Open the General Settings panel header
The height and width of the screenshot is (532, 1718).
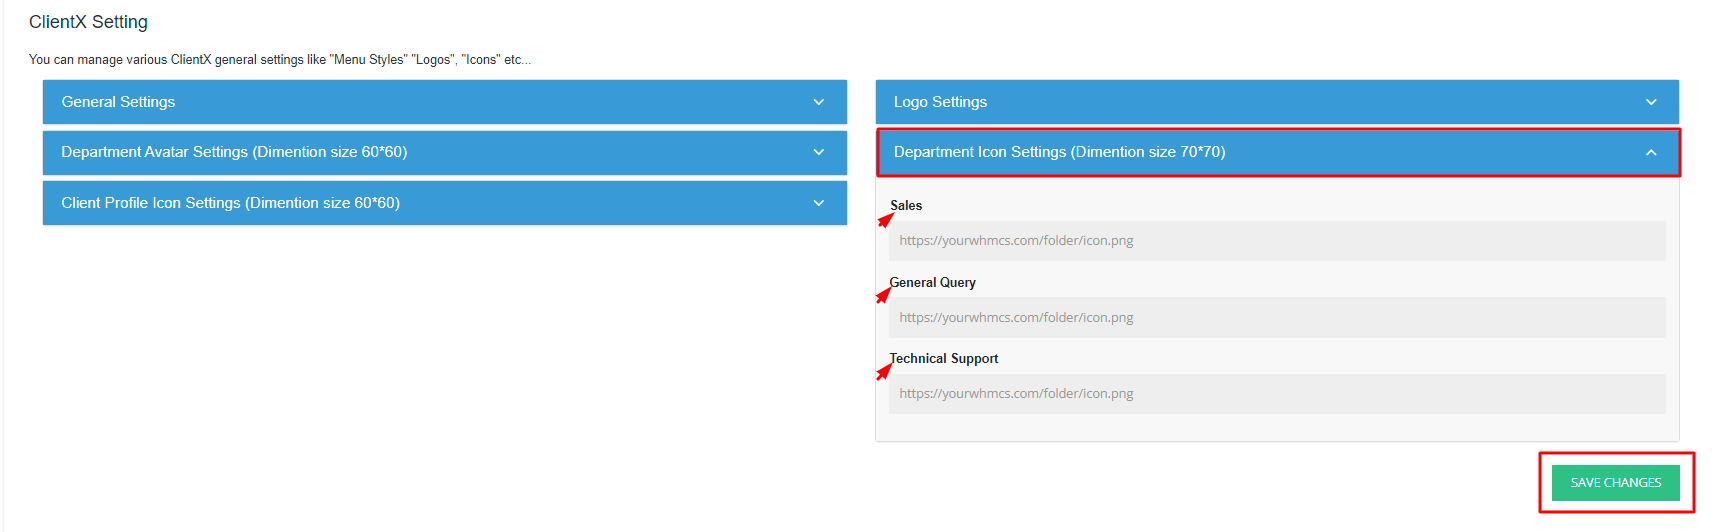(118, 102)
